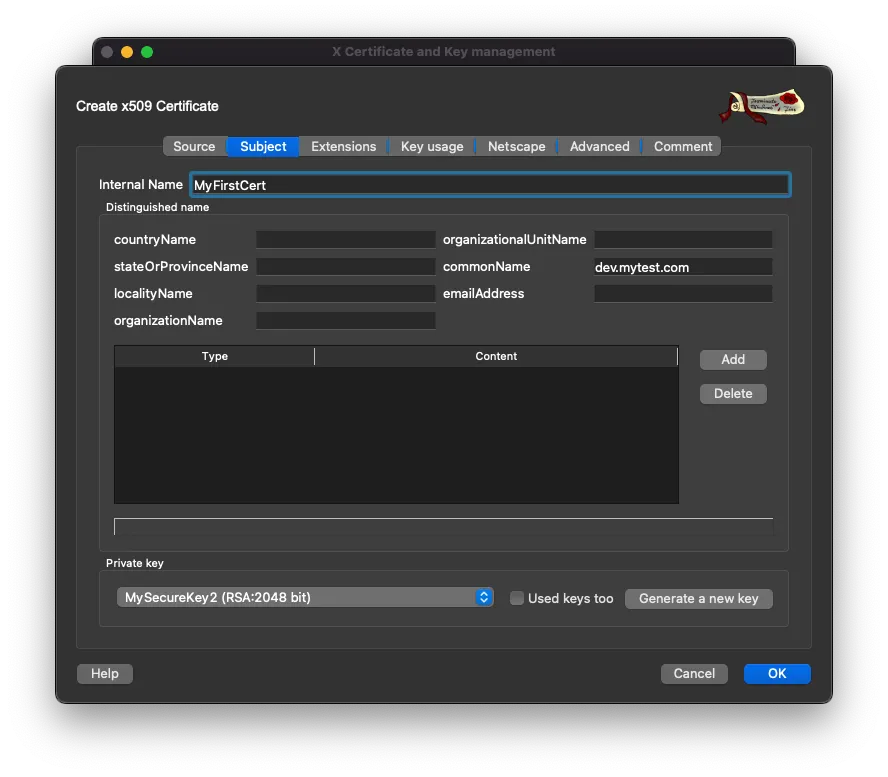This screenshot has height=777, width=888.
Task: Switch to the Source tab
Action: (195, 146)
